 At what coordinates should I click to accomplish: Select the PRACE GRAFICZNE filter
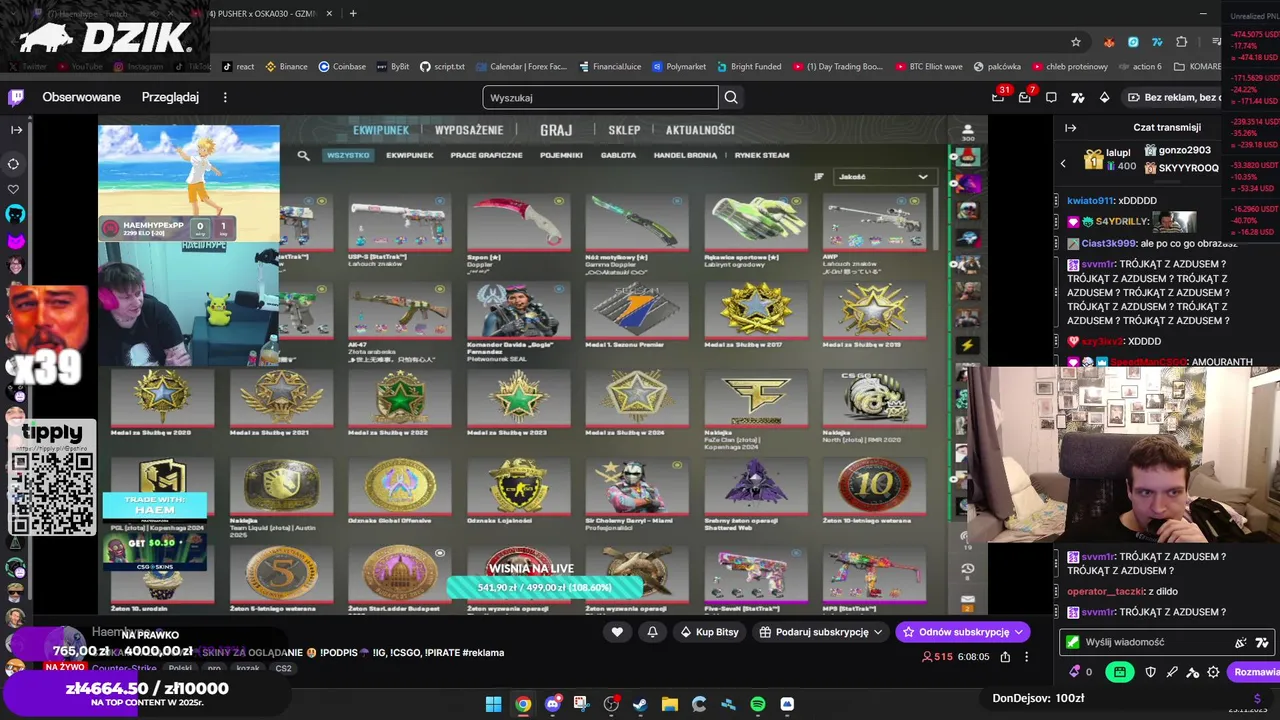(486, 155)
